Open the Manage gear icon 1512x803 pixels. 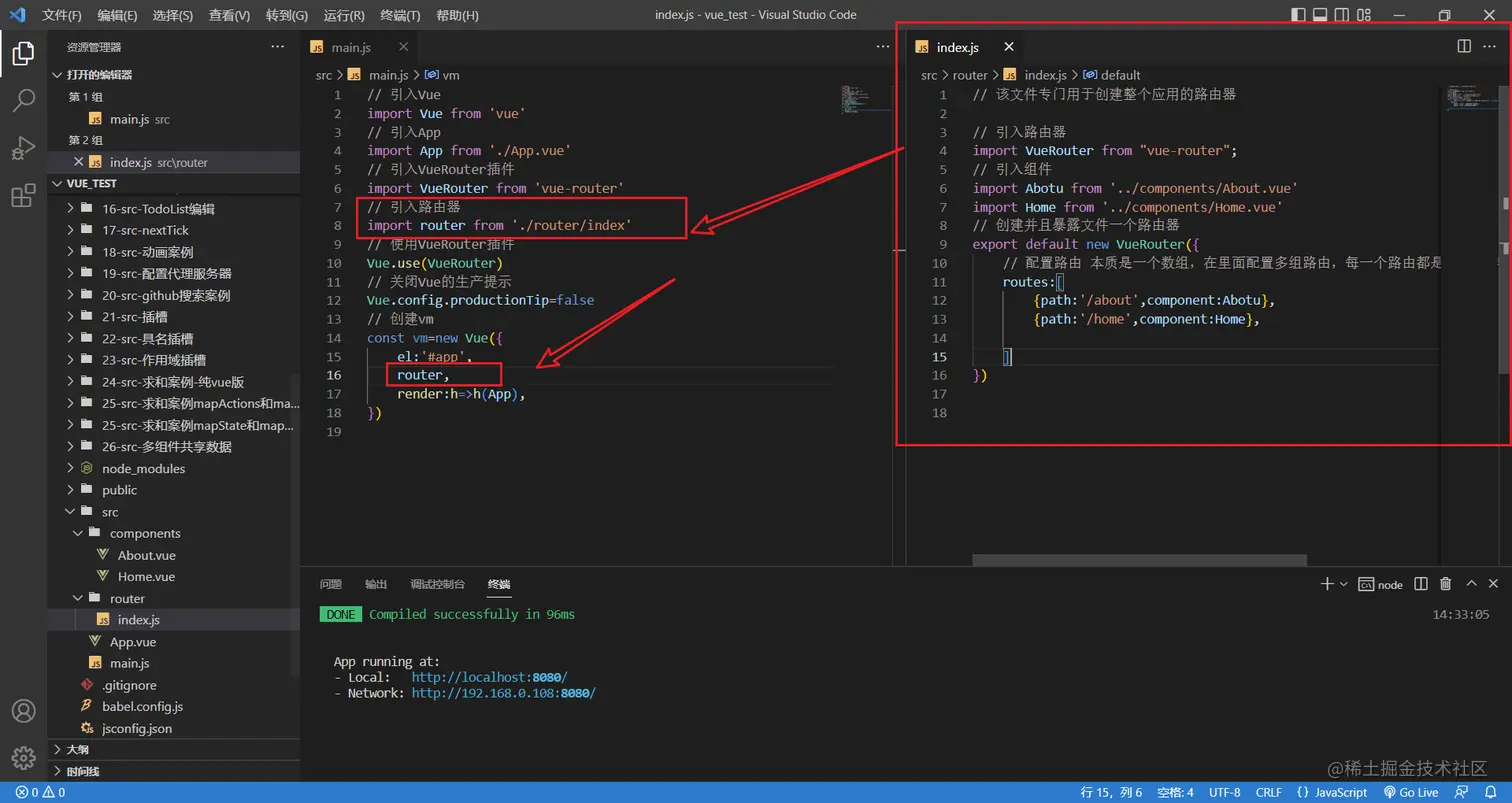(x=23, y=758)
